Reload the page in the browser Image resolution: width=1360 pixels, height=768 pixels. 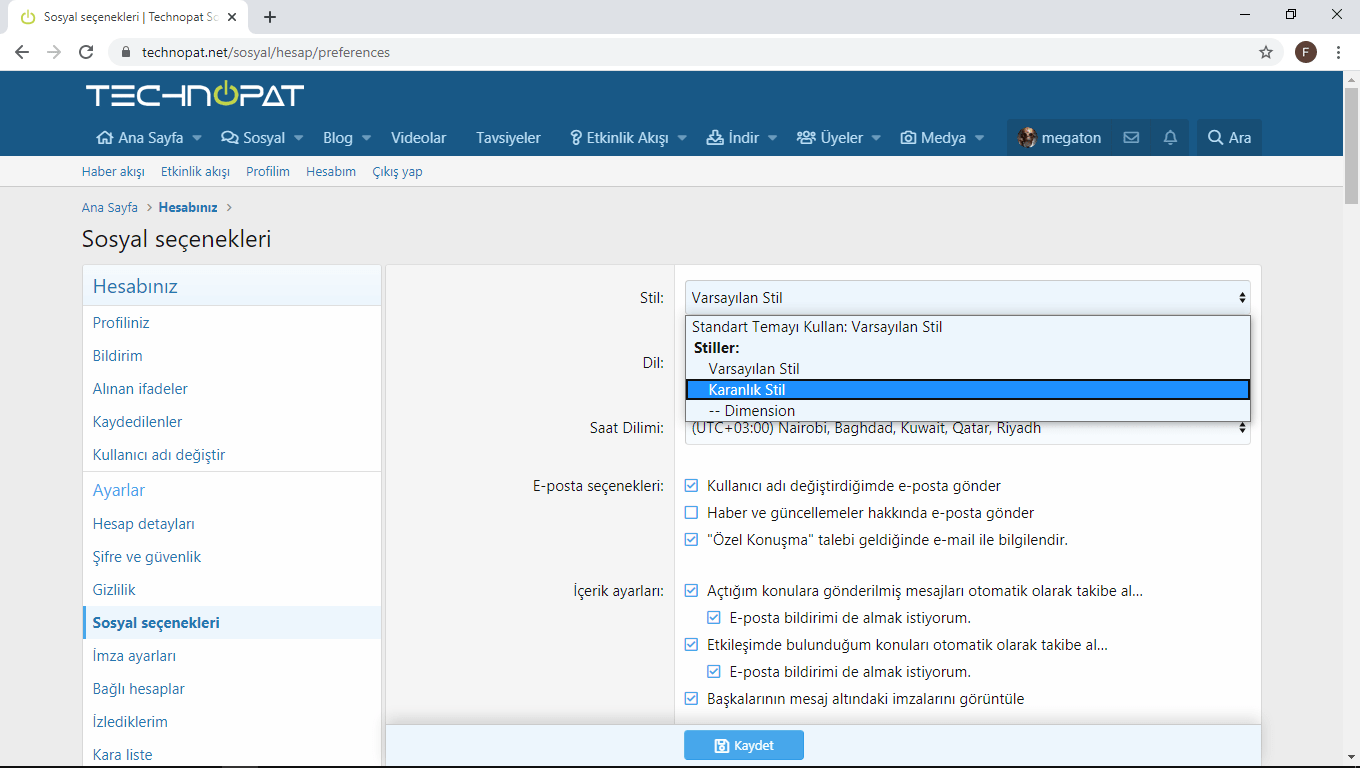[x=86, y=52]
